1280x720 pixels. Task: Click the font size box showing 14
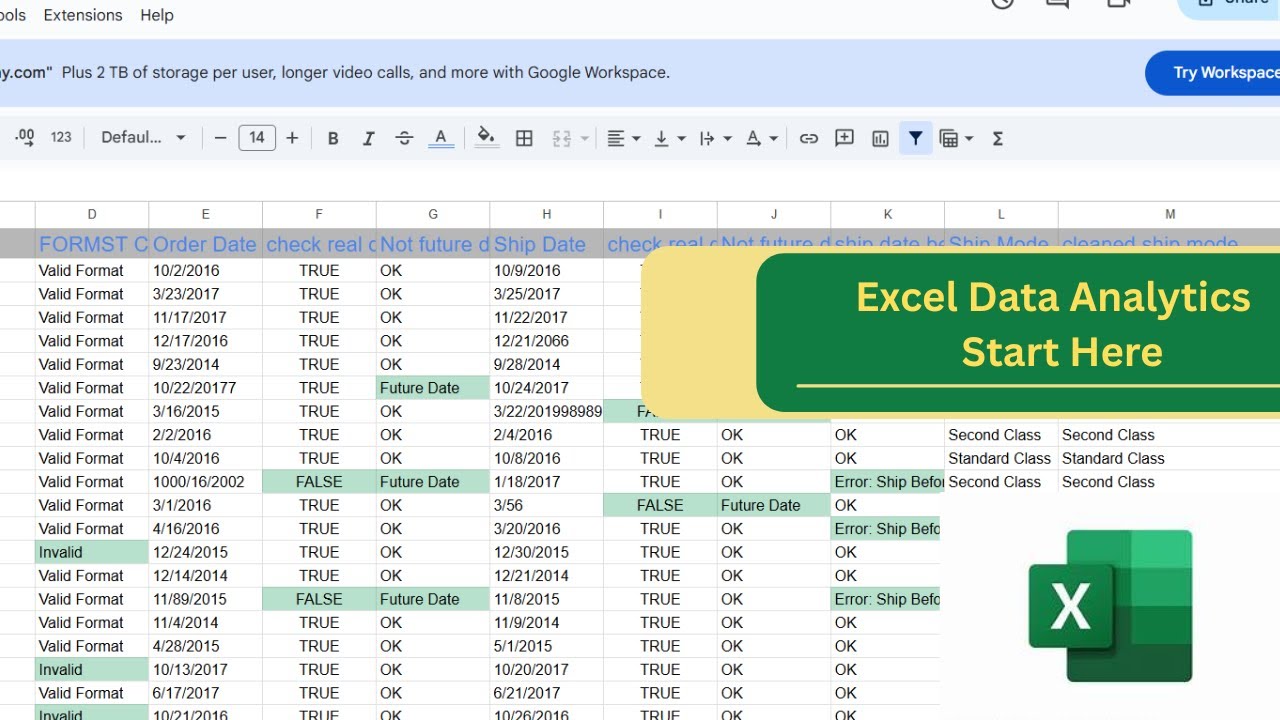point(257,138)
